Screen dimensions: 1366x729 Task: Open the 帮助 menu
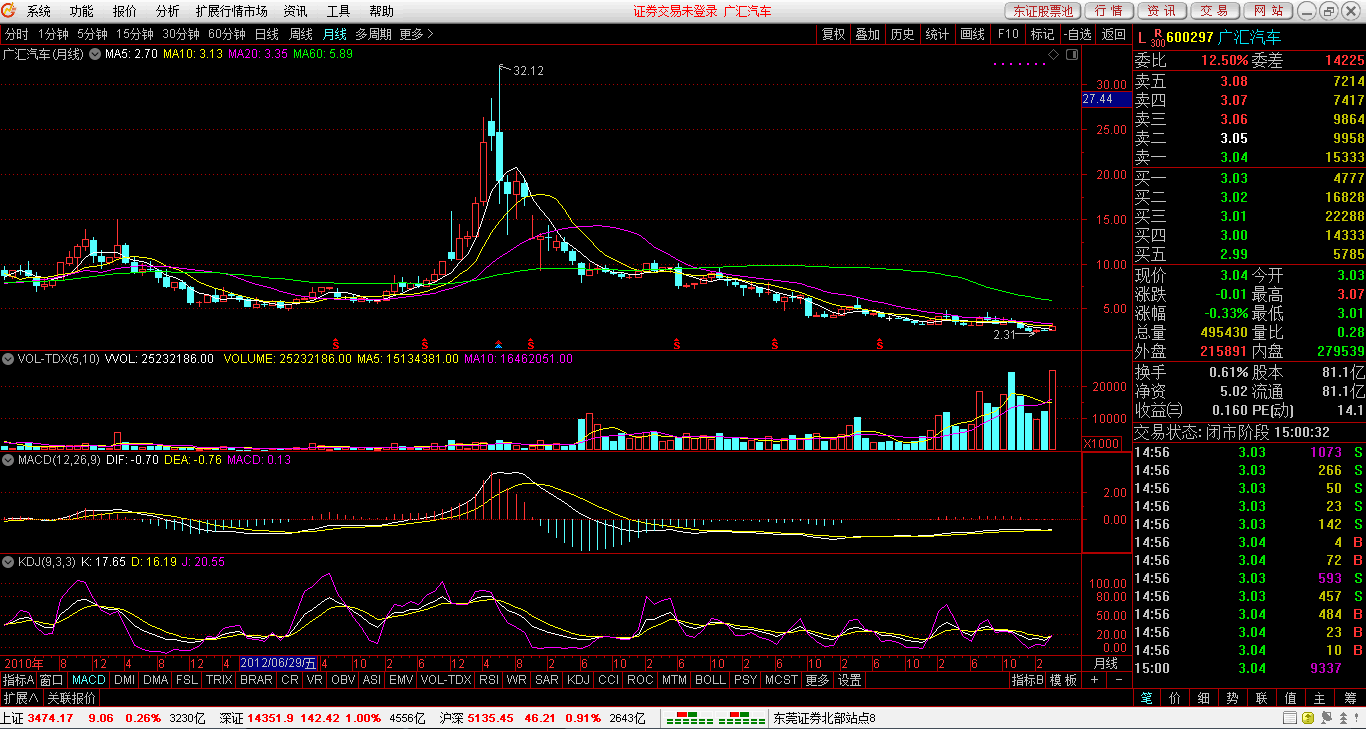point(381,12)
